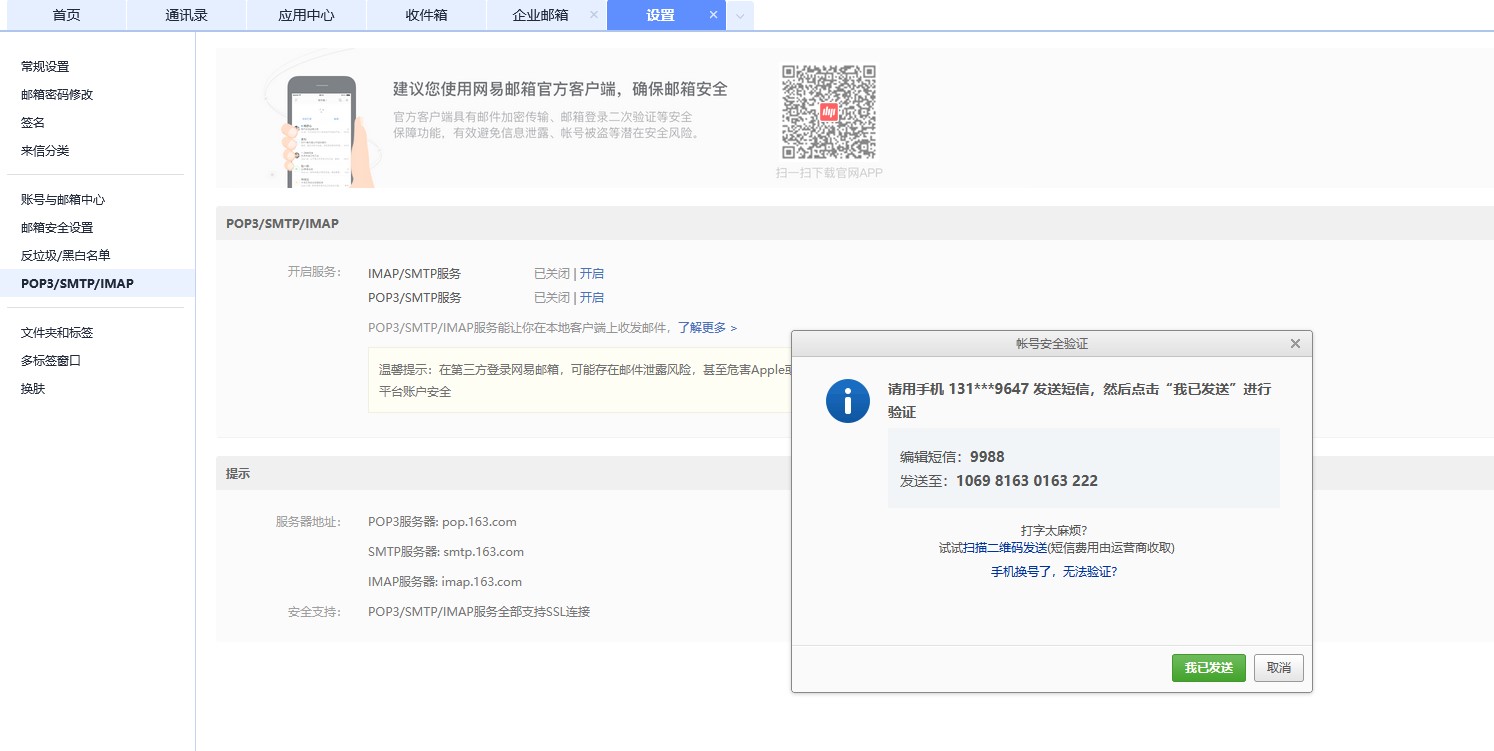Close the 设置 tab using its X

[713, 15]
